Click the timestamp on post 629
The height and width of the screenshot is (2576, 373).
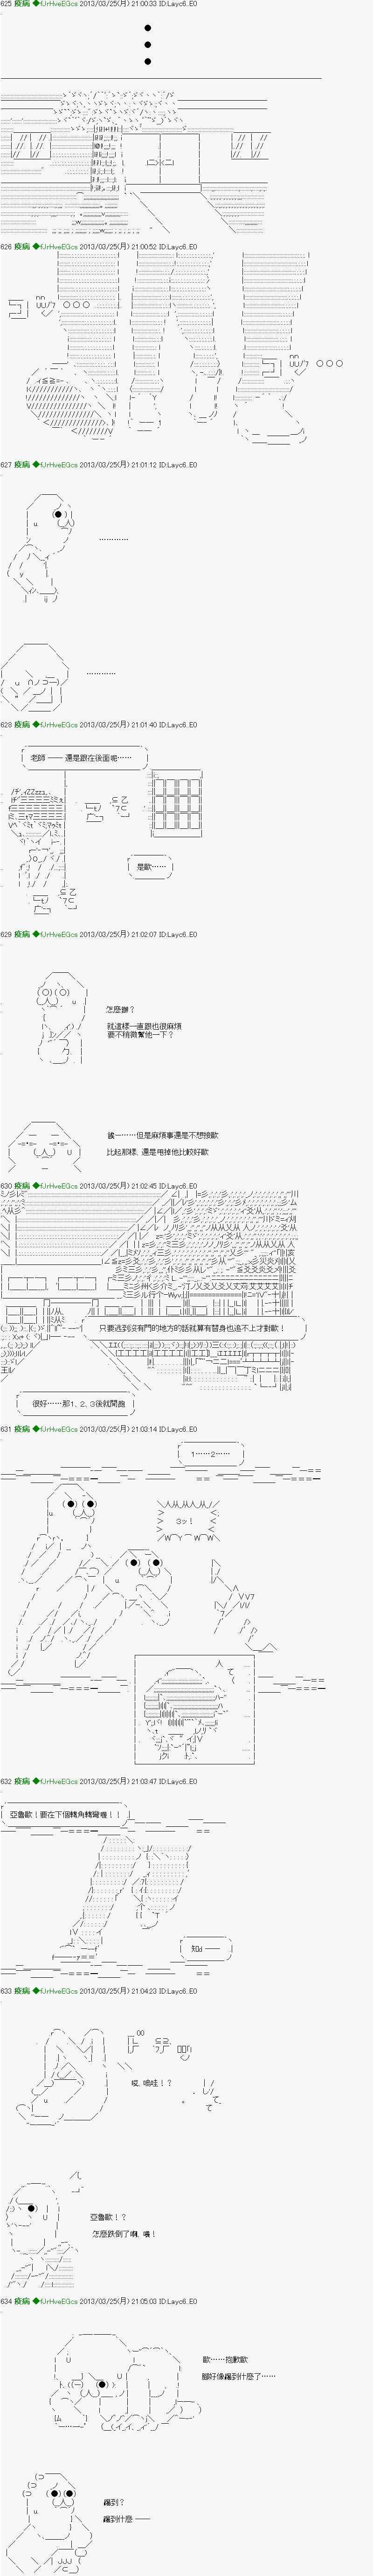pyautogui.click(x=117, y=935)
